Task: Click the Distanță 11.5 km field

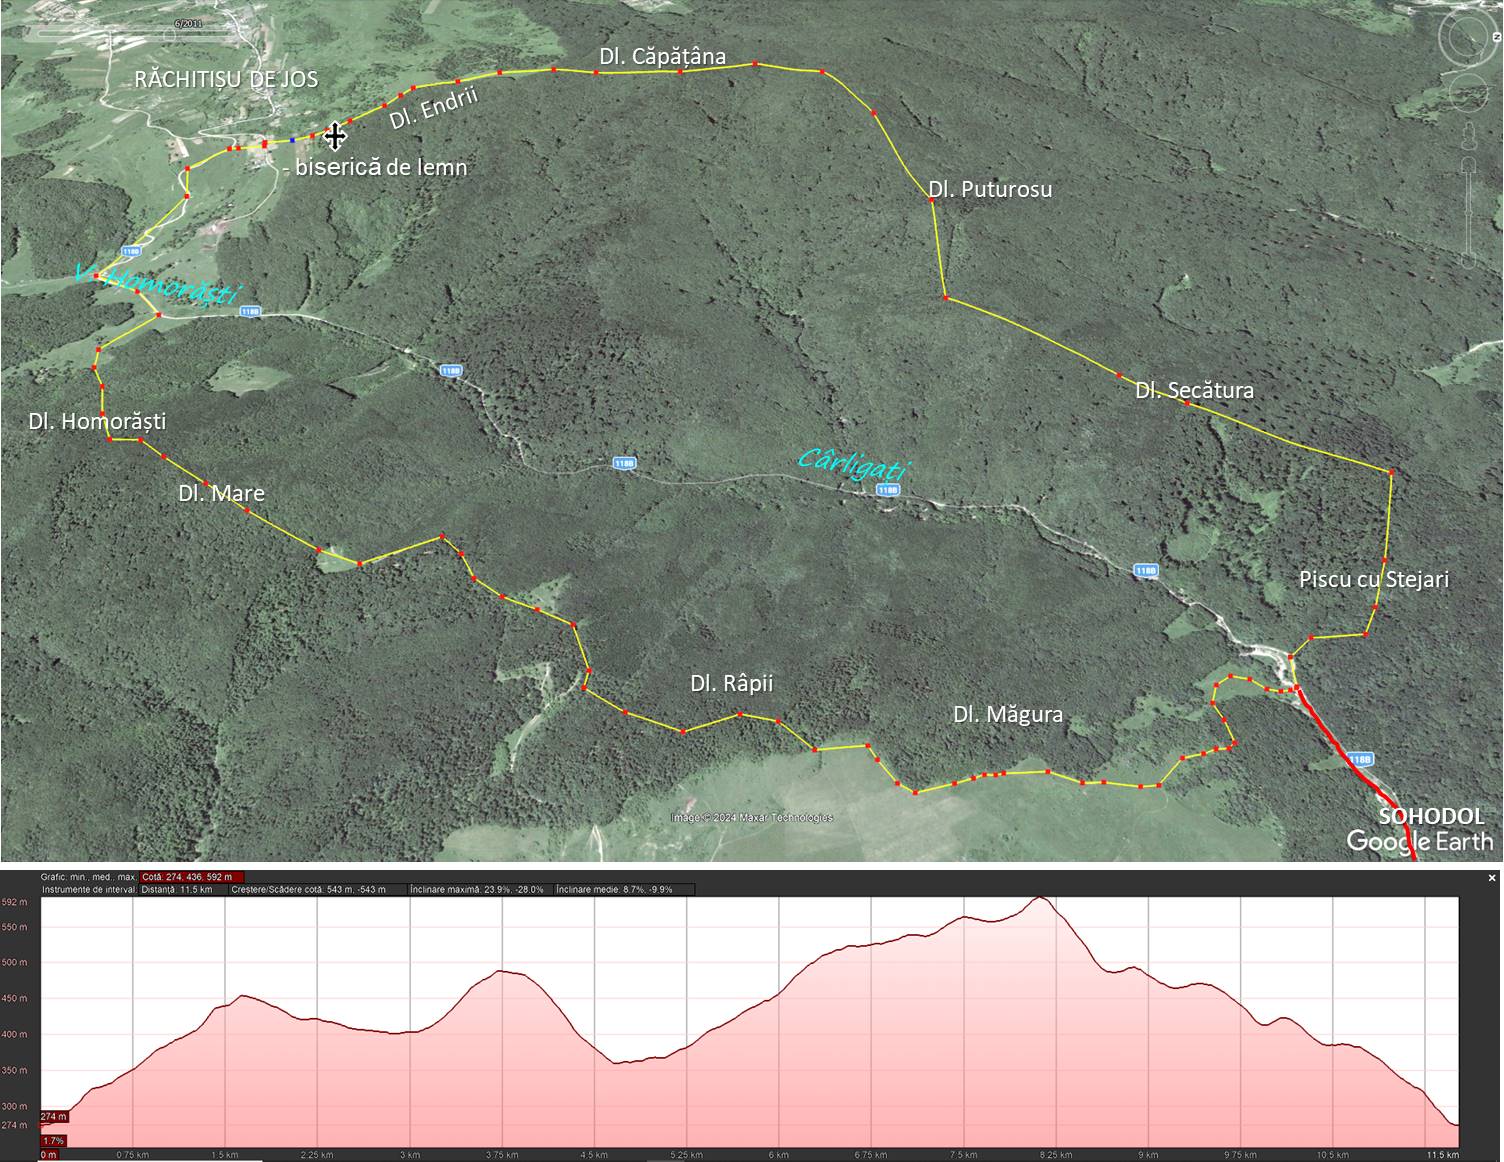Action: [x=177, y=889]
